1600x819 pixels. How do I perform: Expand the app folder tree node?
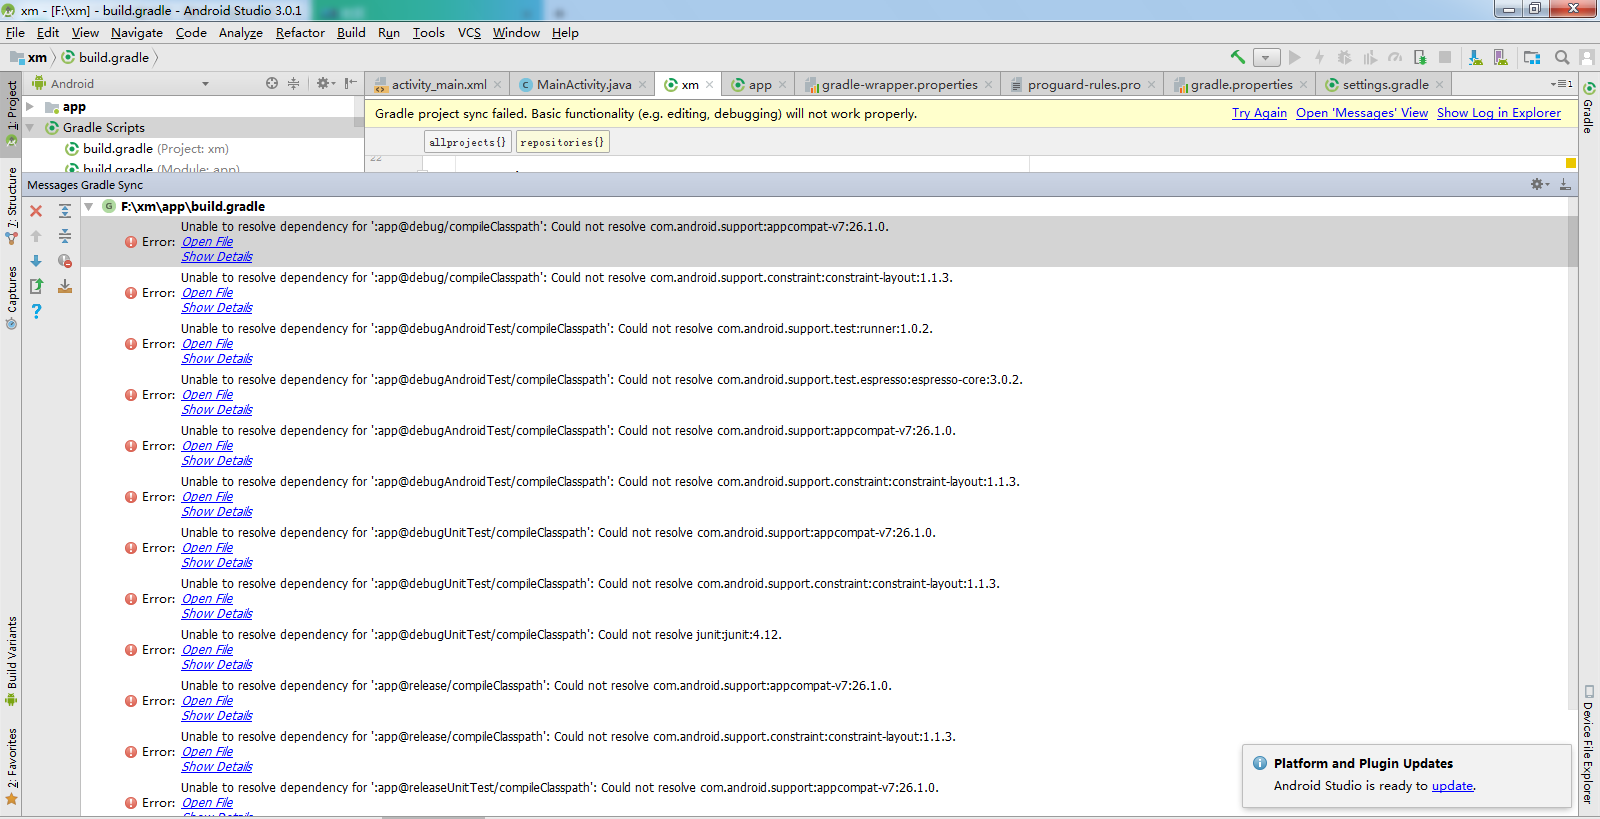pyautogui.click(x=30, y=106)
